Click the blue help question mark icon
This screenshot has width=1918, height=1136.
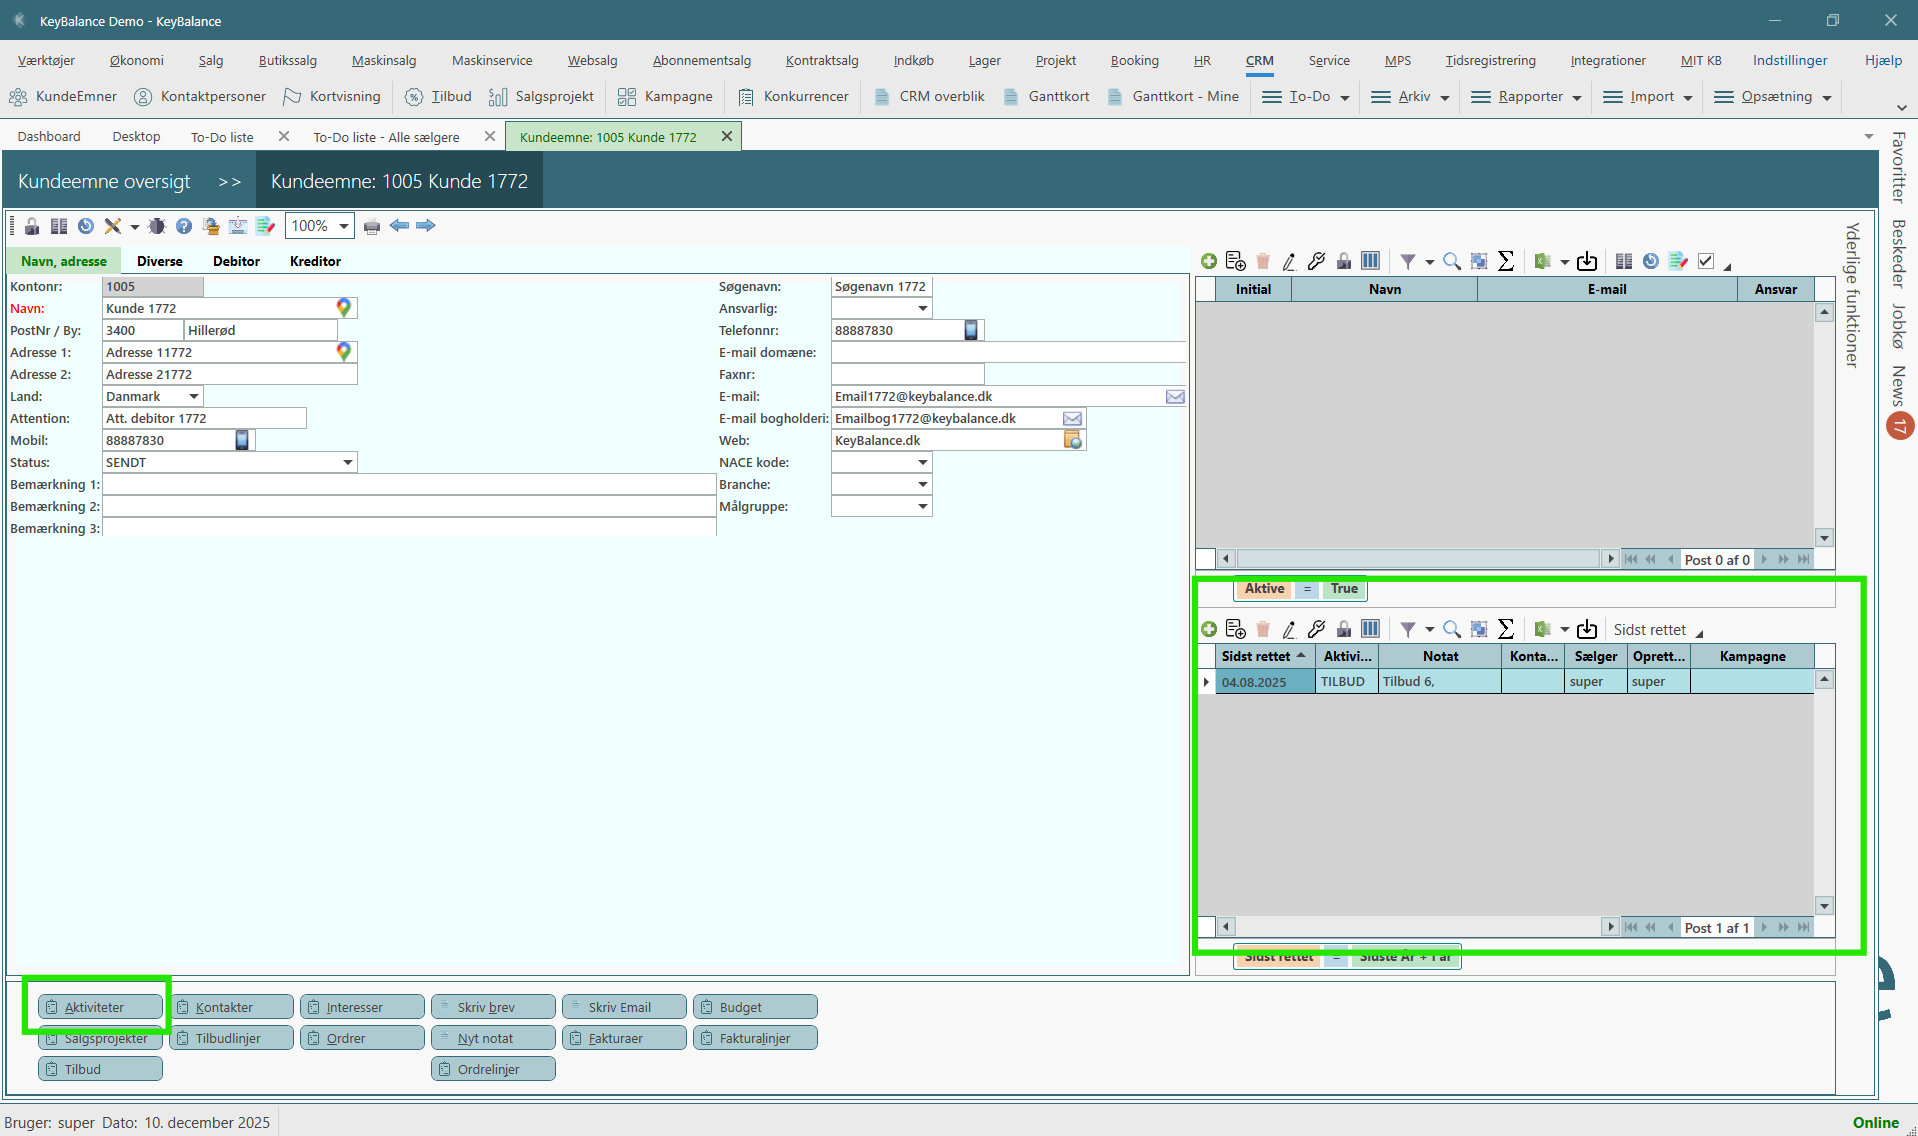point(184,226)
